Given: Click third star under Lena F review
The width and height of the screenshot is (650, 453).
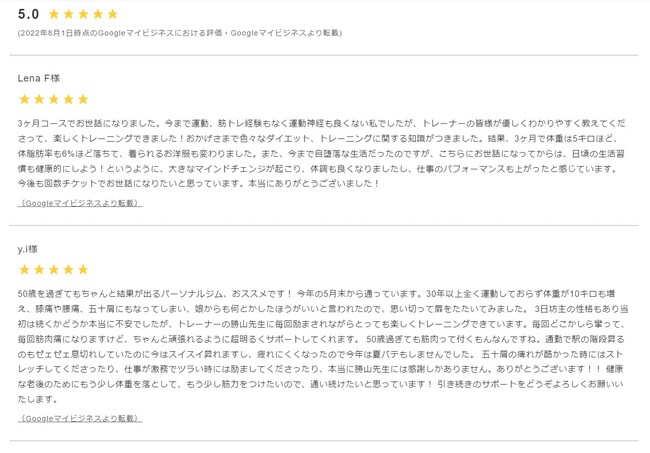Looking at the screenshot, I should click(x=54, y=99).
